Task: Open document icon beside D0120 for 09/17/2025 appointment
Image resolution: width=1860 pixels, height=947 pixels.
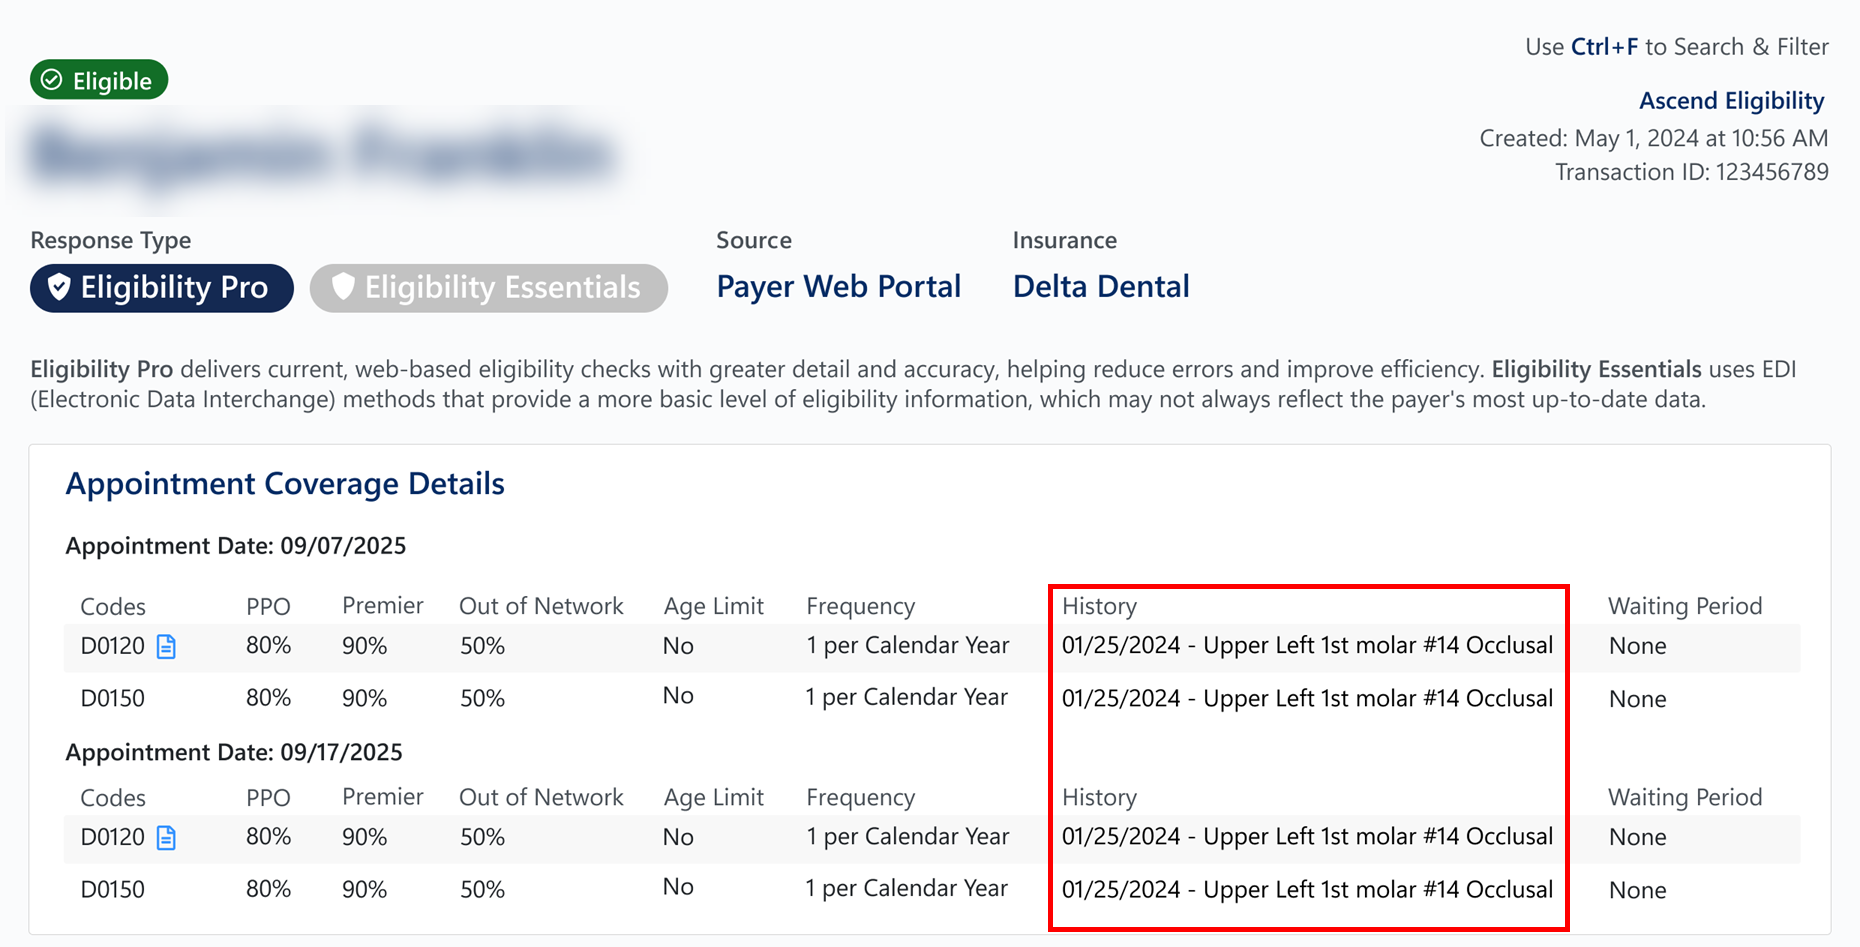Action: (x=166, y=838)
